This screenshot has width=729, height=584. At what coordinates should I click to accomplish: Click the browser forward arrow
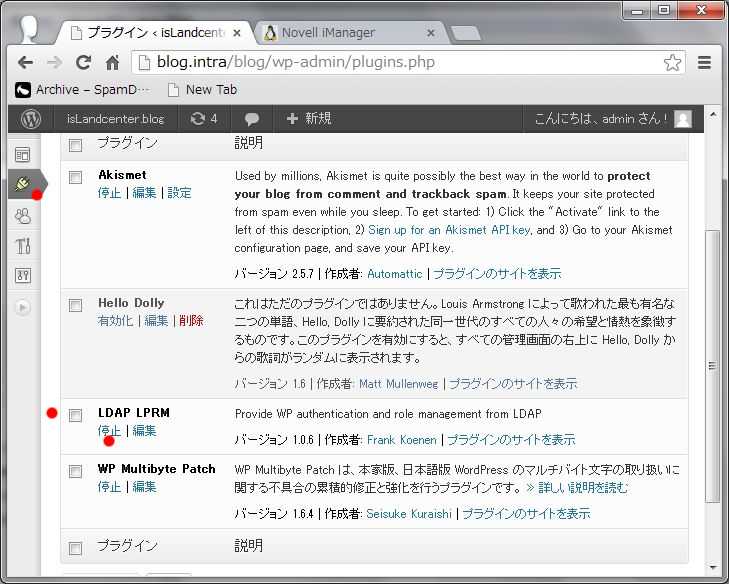(x=54, y=62)
